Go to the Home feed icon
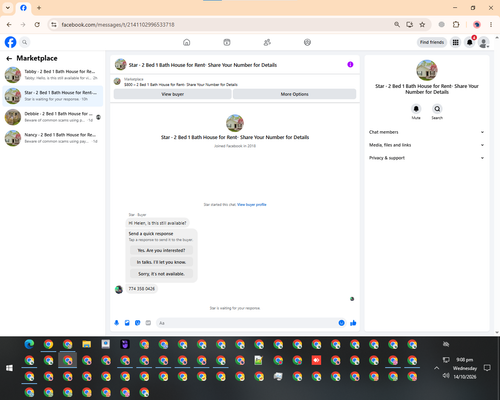 [x=187, y=42]
